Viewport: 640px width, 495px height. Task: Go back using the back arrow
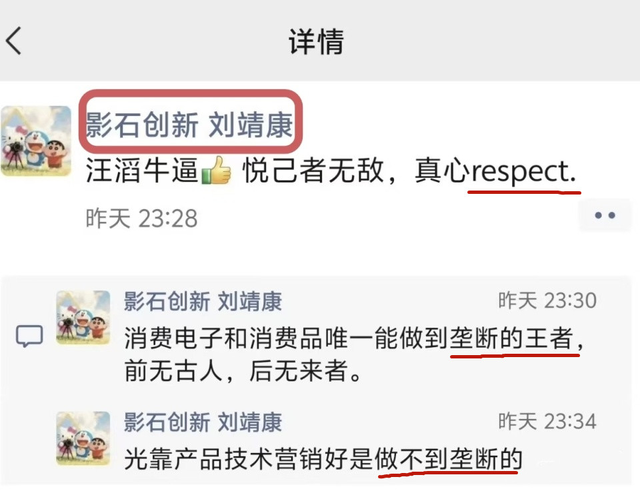[13, 41]
